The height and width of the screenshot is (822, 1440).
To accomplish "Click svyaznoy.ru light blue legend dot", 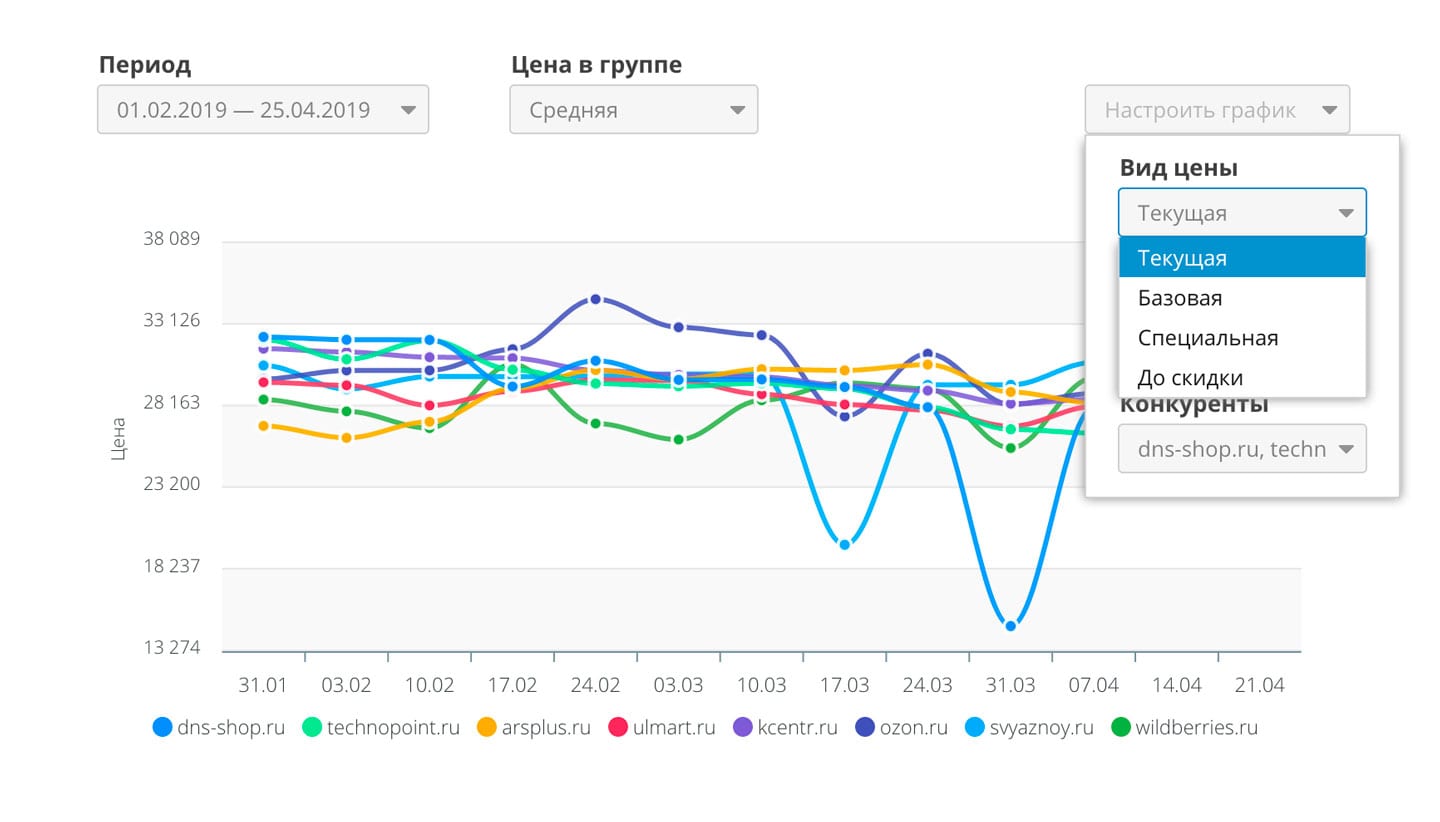I will point(974,728).
